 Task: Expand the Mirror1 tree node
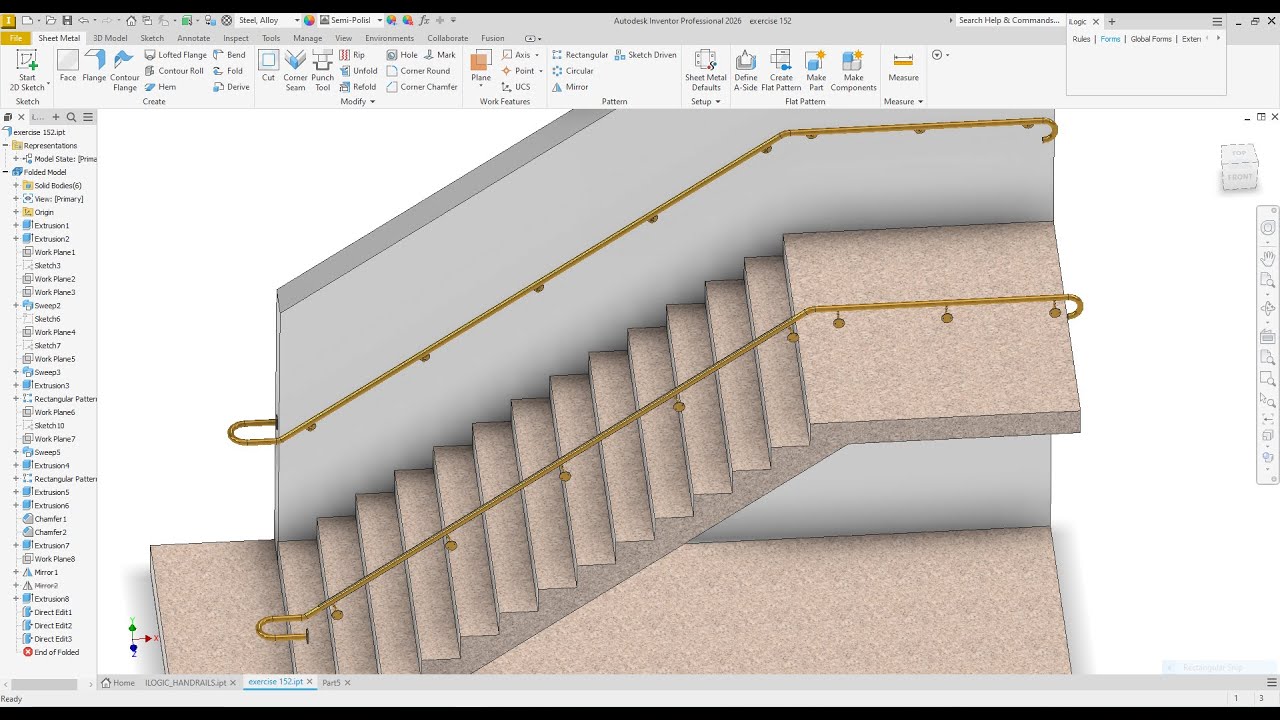[16, 572]
